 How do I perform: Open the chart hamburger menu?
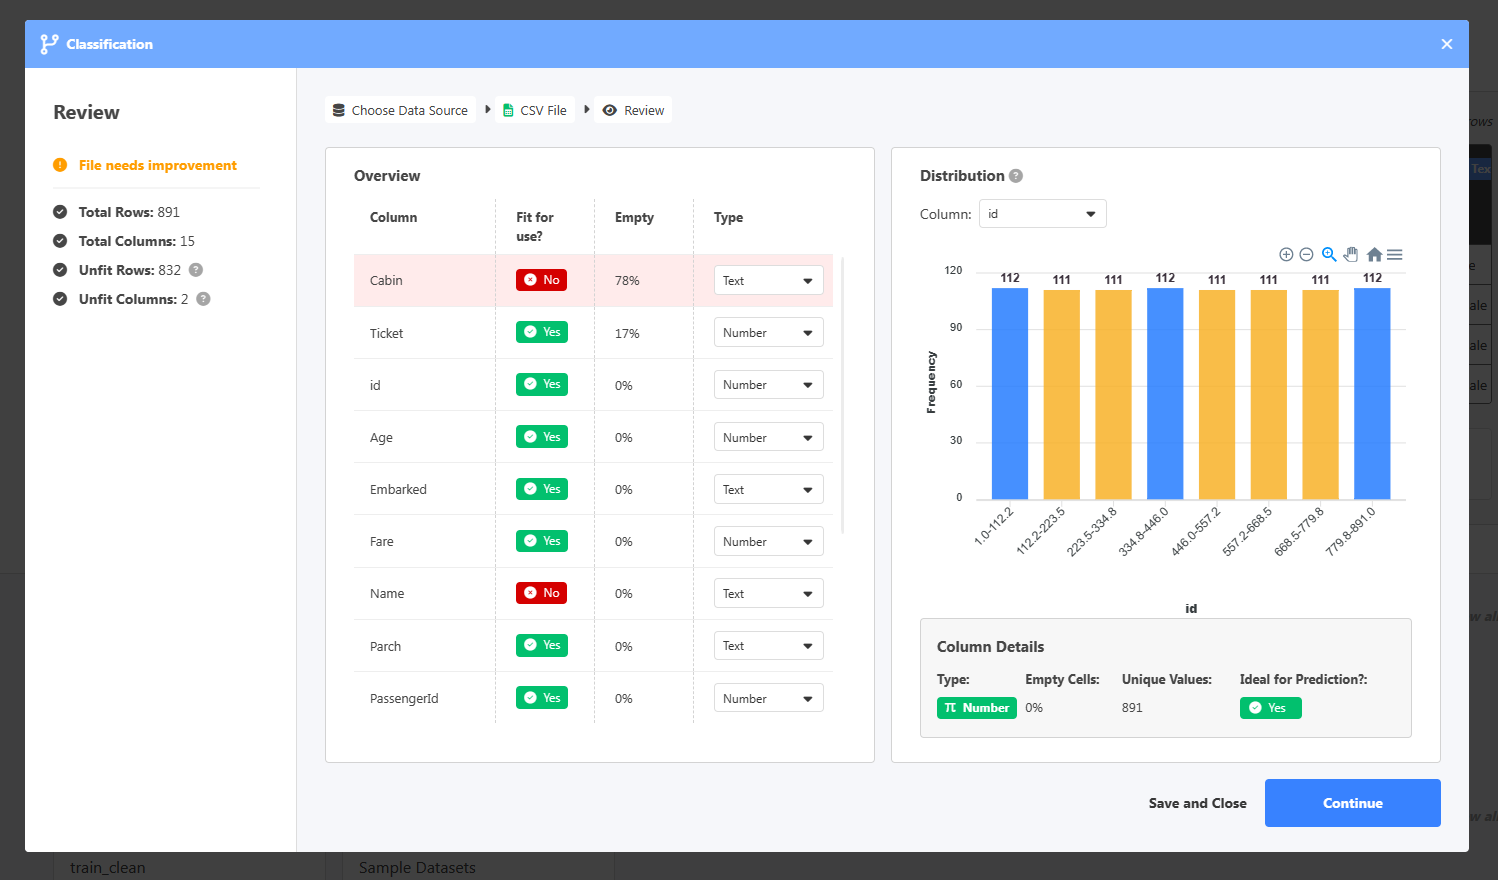click(1395, 255)
